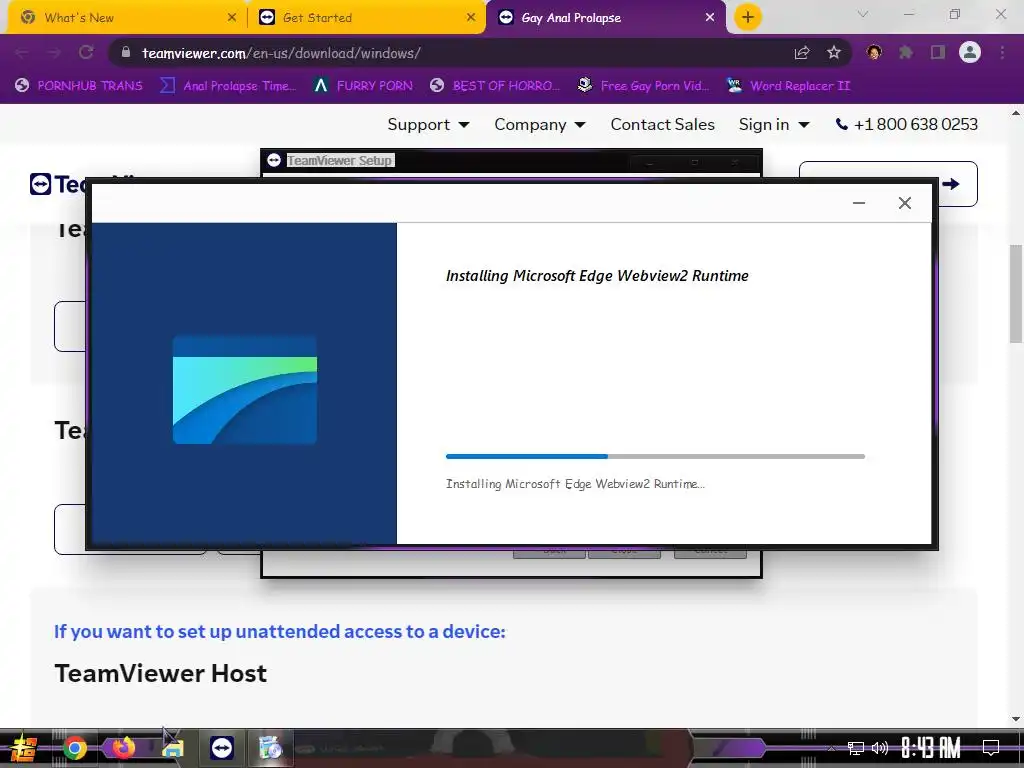
Task: Launch Firefox from the taskbar
Action: 123,747
